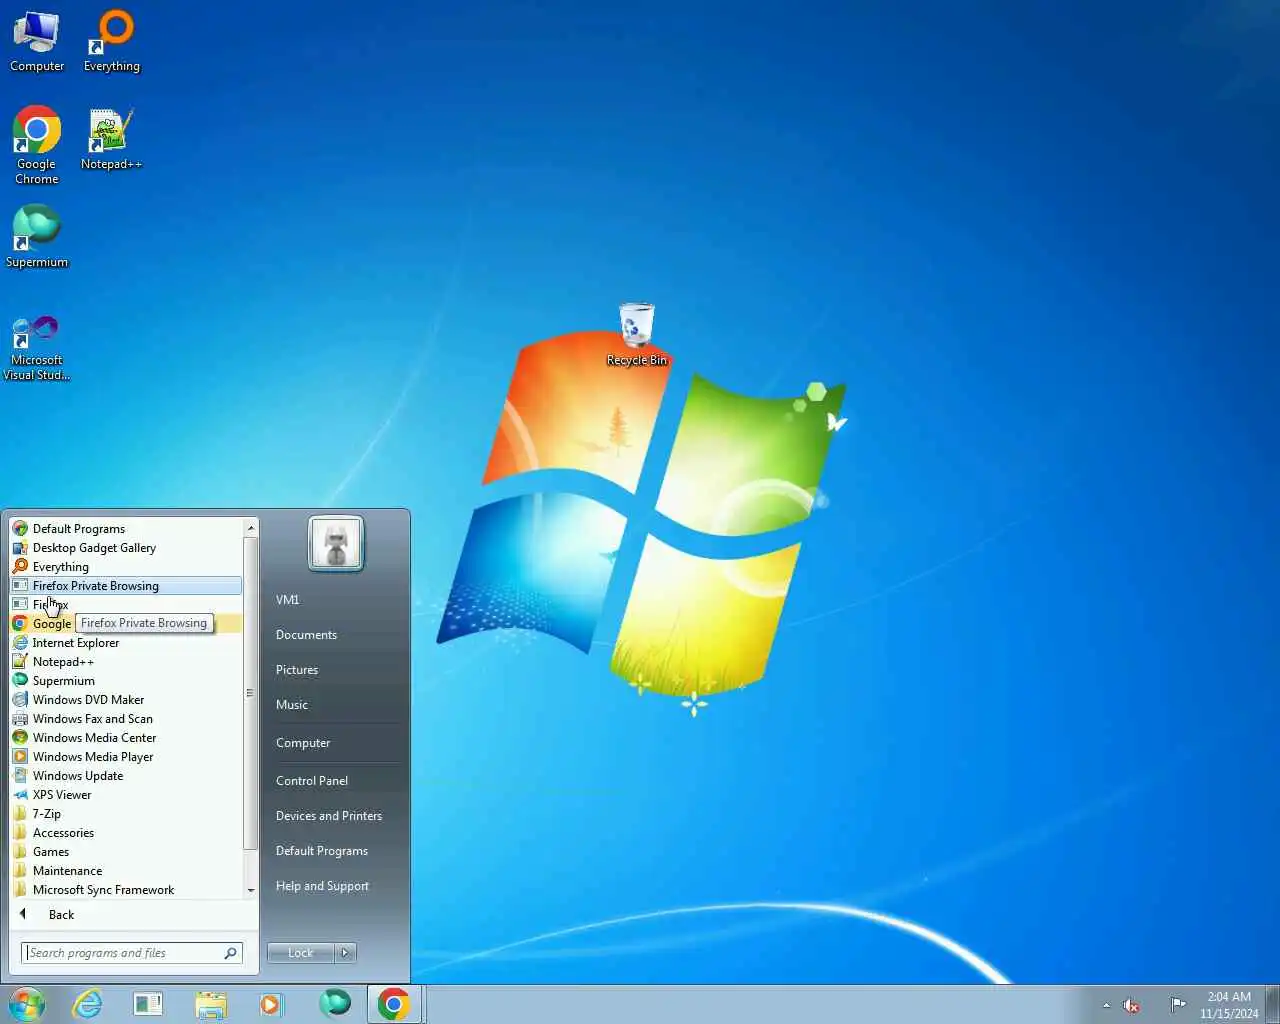Open Music from the Start menu
This screenshot has height=1024, width=1280.
tap(336, 705)
